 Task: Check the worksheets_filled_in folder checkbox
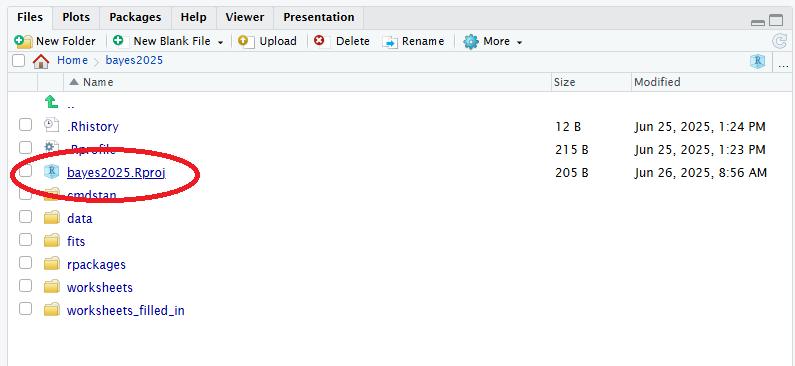click(x=25, y=309)
